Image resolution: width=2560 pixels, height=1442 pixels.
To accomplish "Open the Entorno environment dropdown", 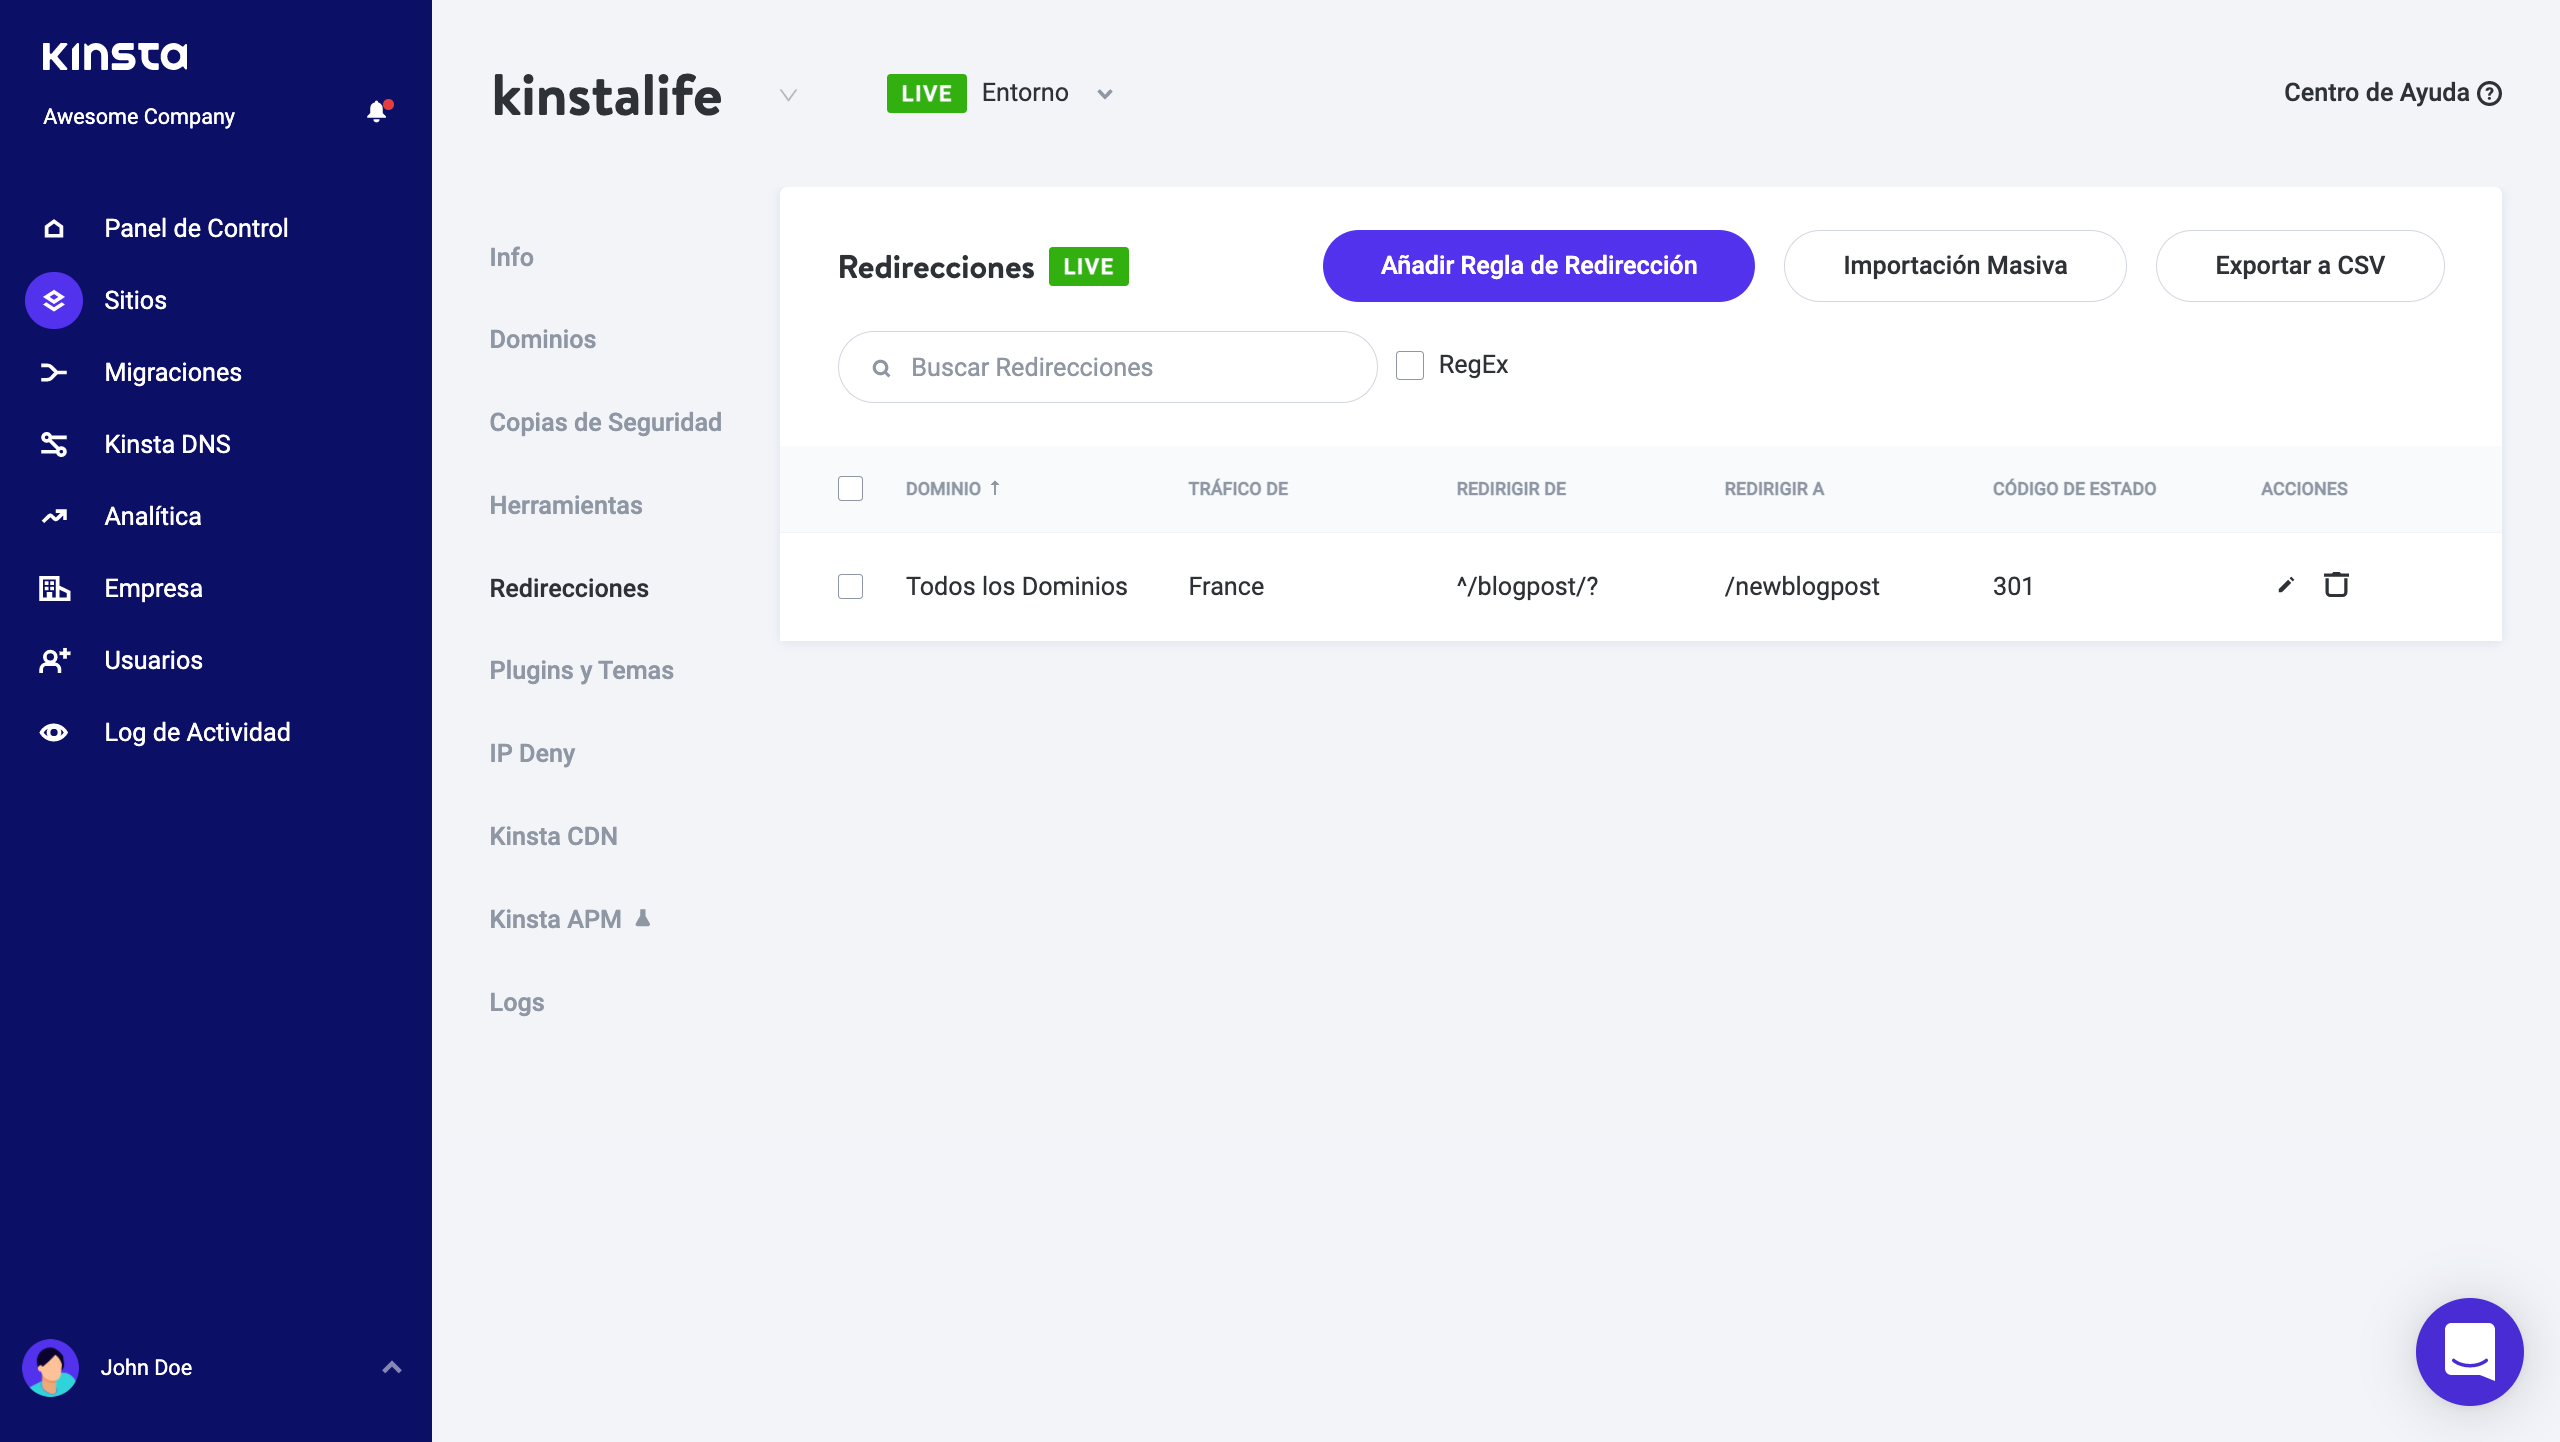I will pyautogui.click(x=1104, y=94).
